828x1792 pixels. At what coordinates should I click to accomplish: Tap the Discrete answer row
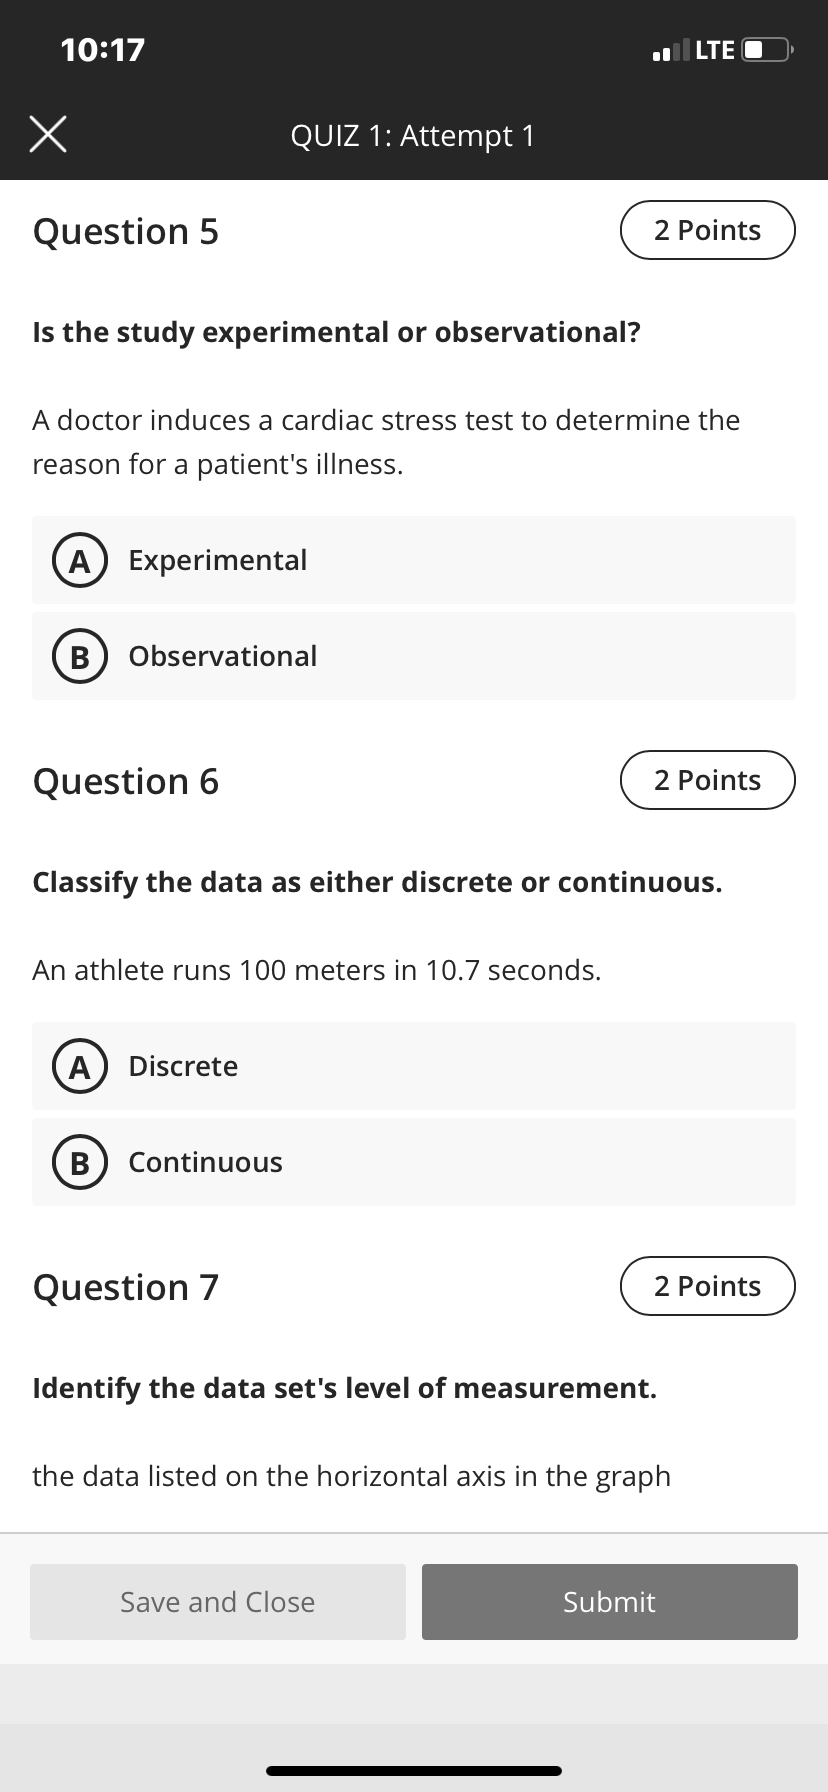414,1066
